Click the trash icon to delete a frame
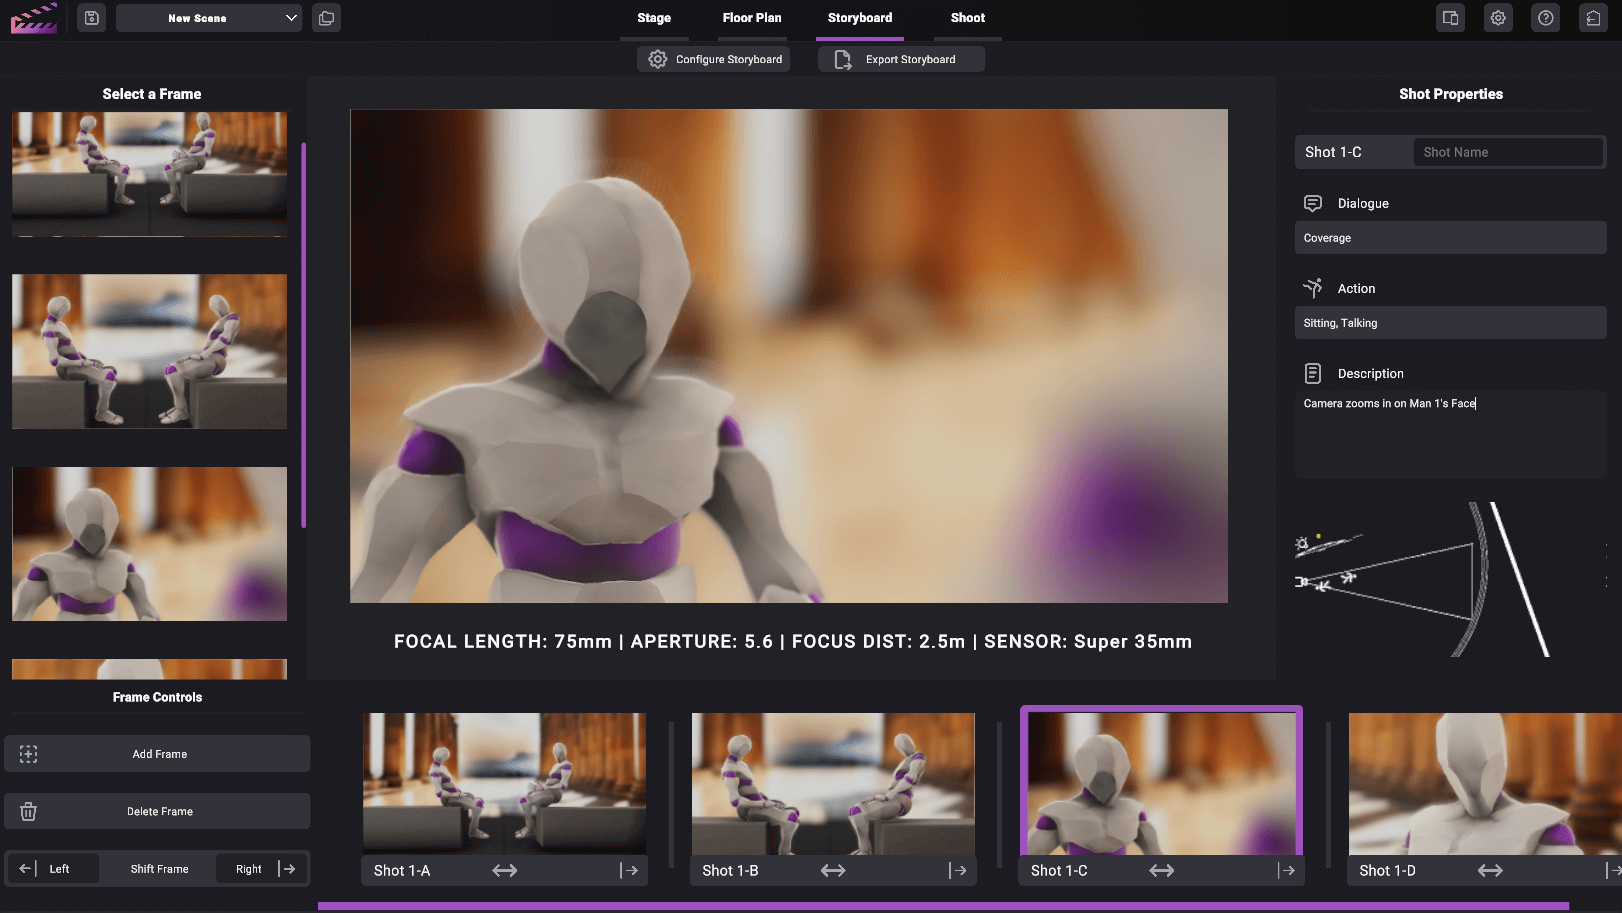Screen dimensions: 1622x913 (x=29, y=811)
